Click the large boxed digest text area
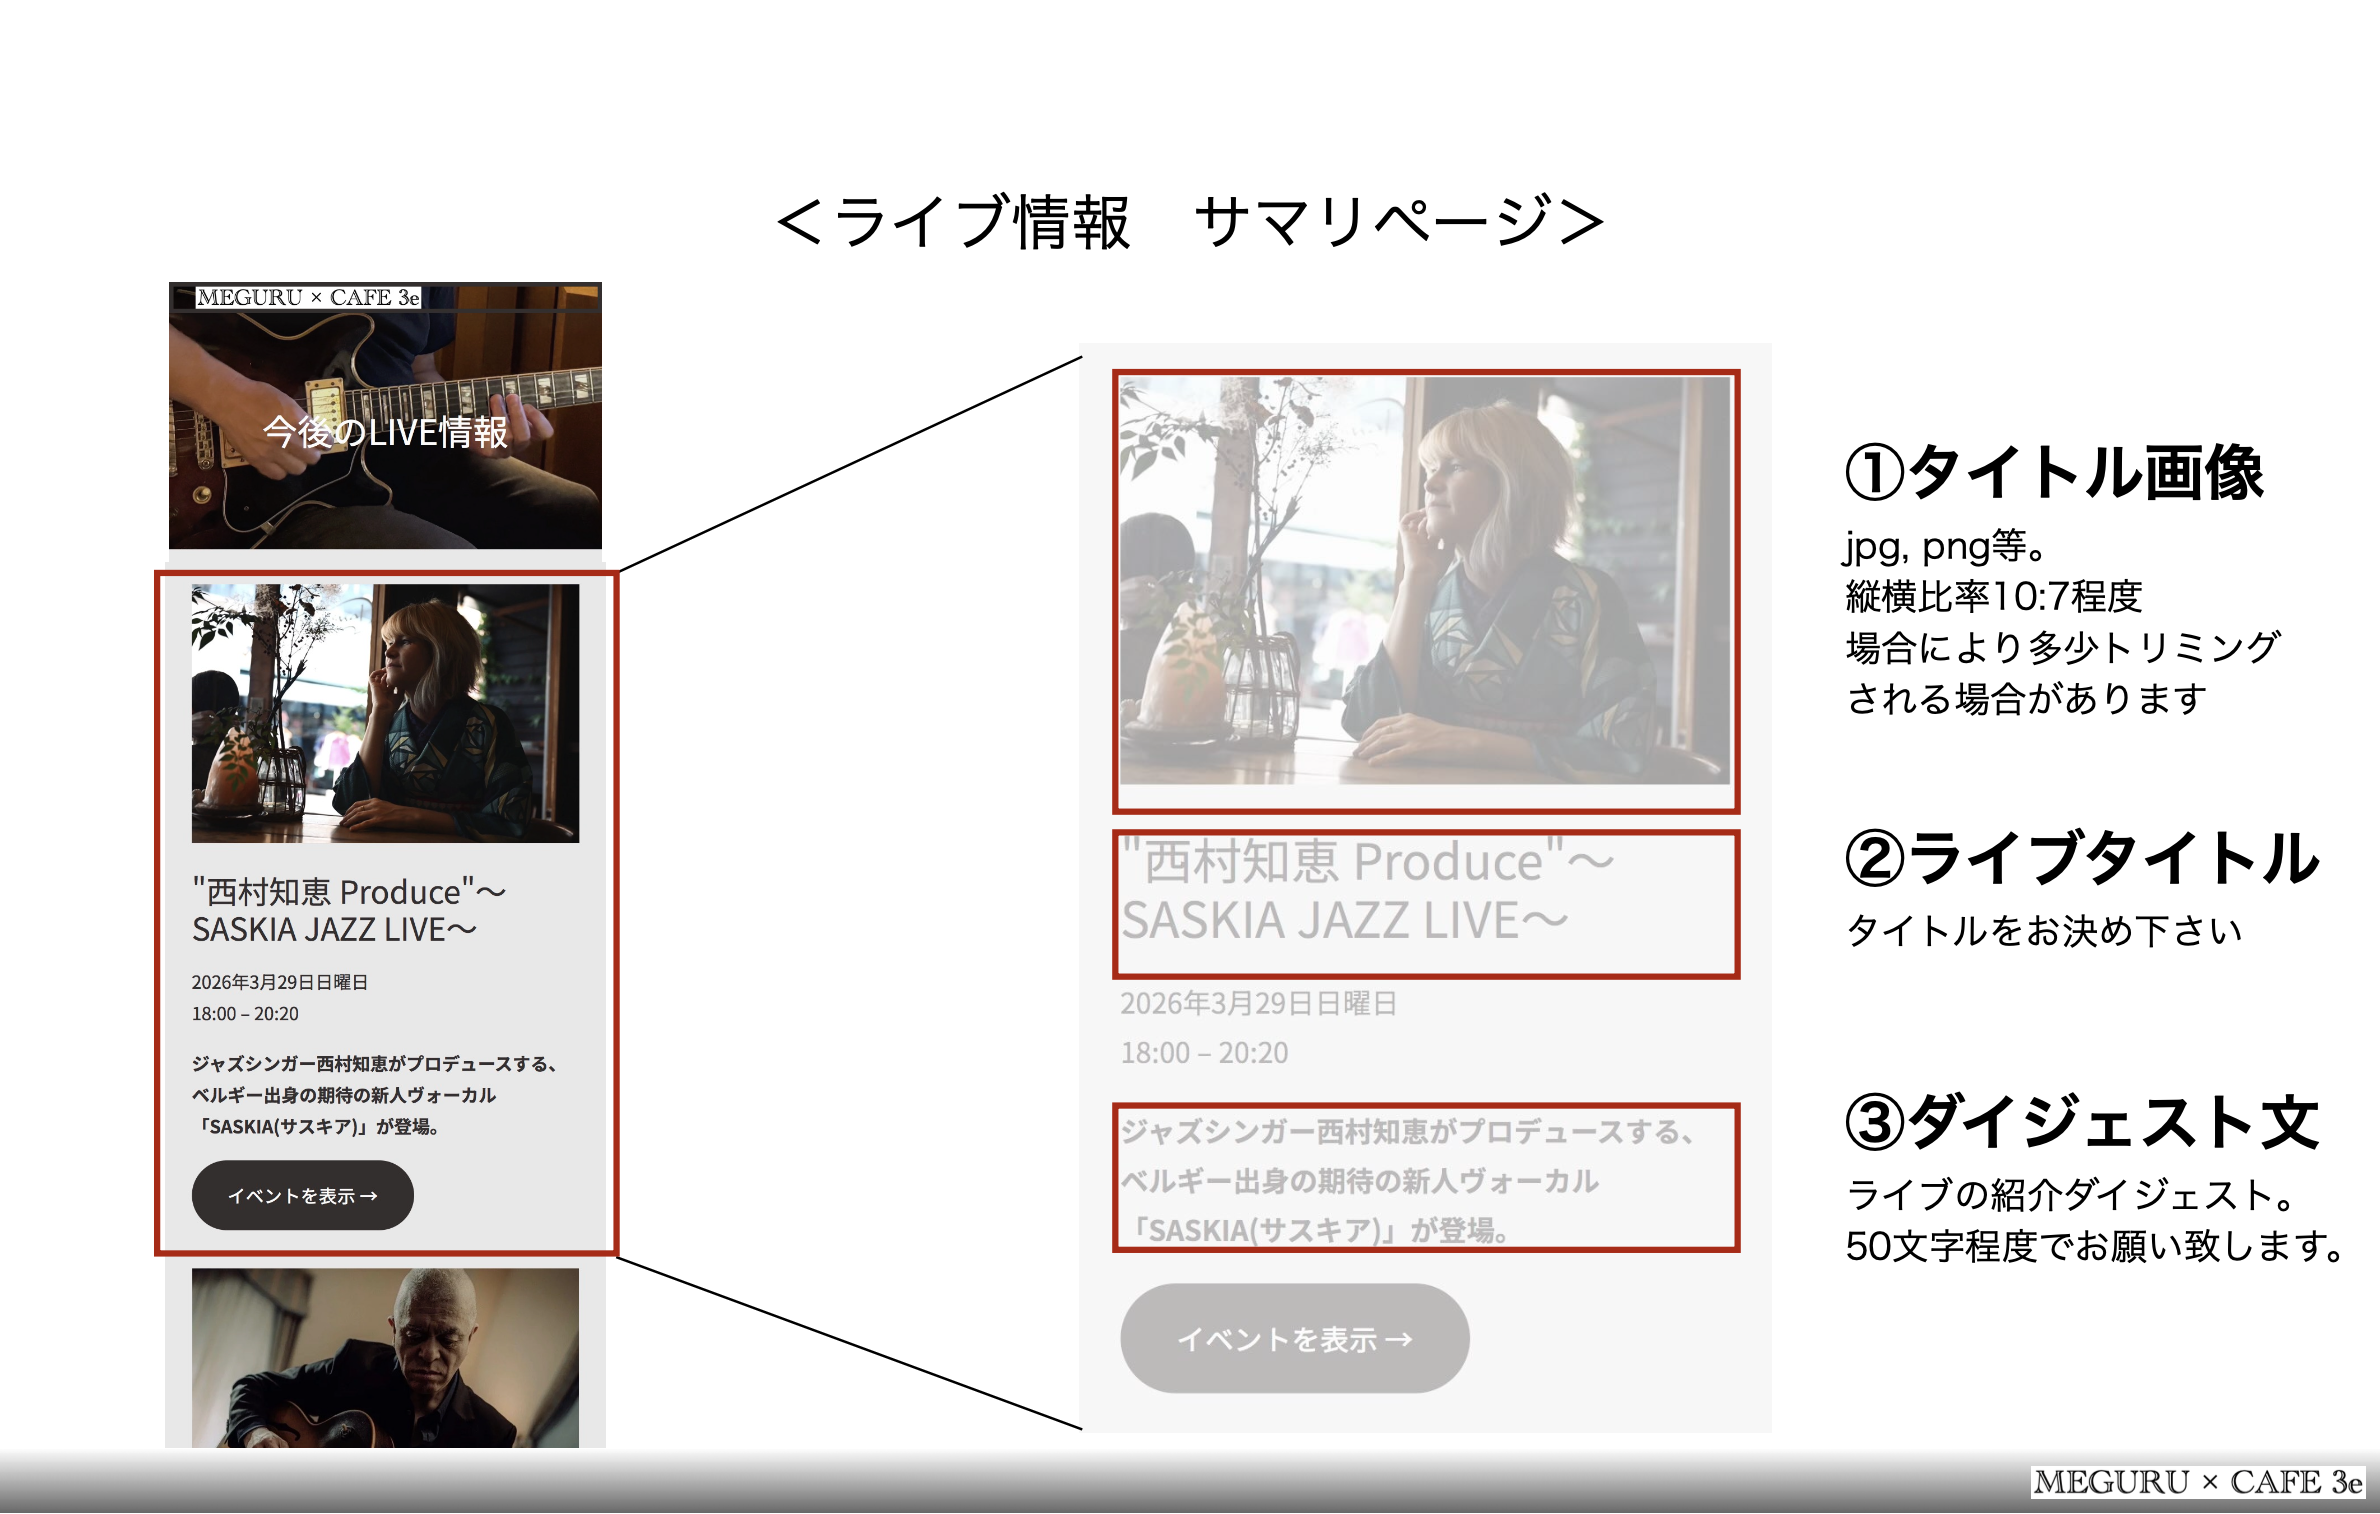The width and height of the screenshot is (2380, 1514). point(1425,1180)
